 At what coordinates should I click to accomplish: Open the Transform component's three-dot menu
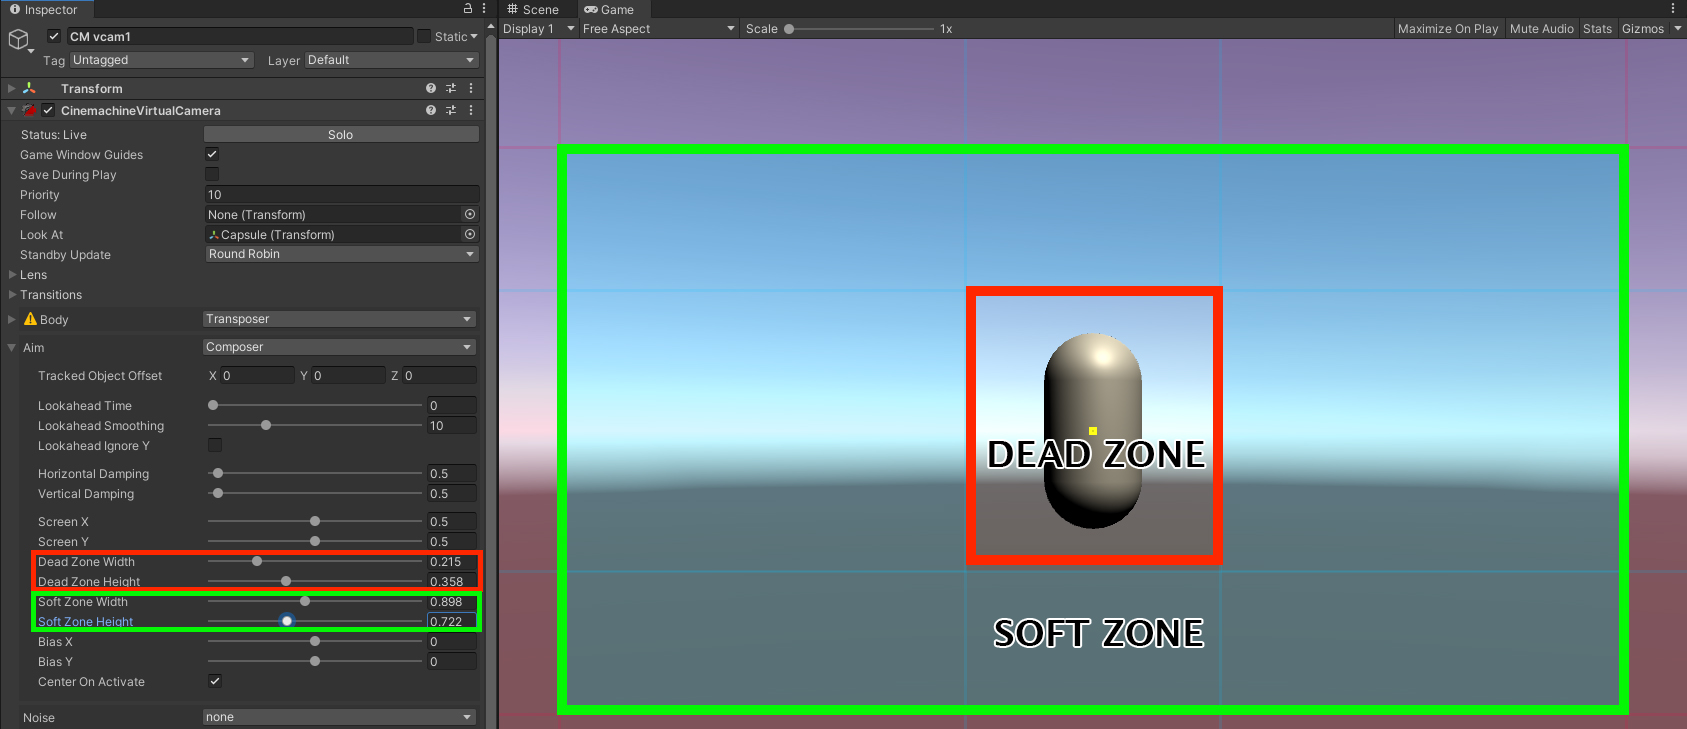[471, 88]
